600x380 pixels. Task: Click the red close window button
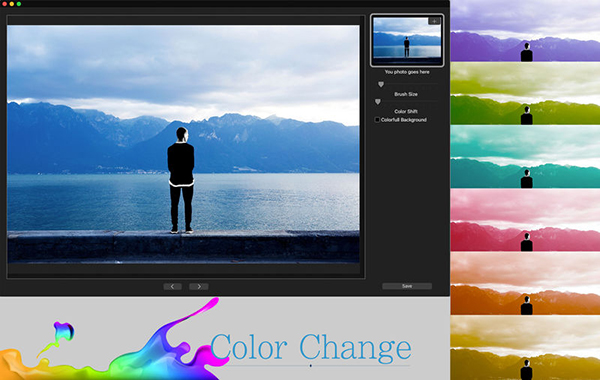pyautogui.click(x=5, y=4)
